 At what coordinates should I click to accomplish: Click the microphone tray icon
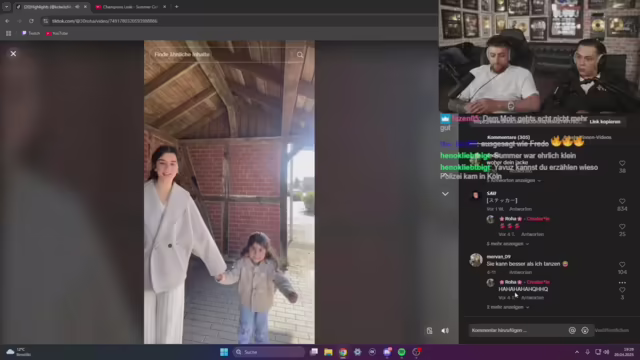587,352
